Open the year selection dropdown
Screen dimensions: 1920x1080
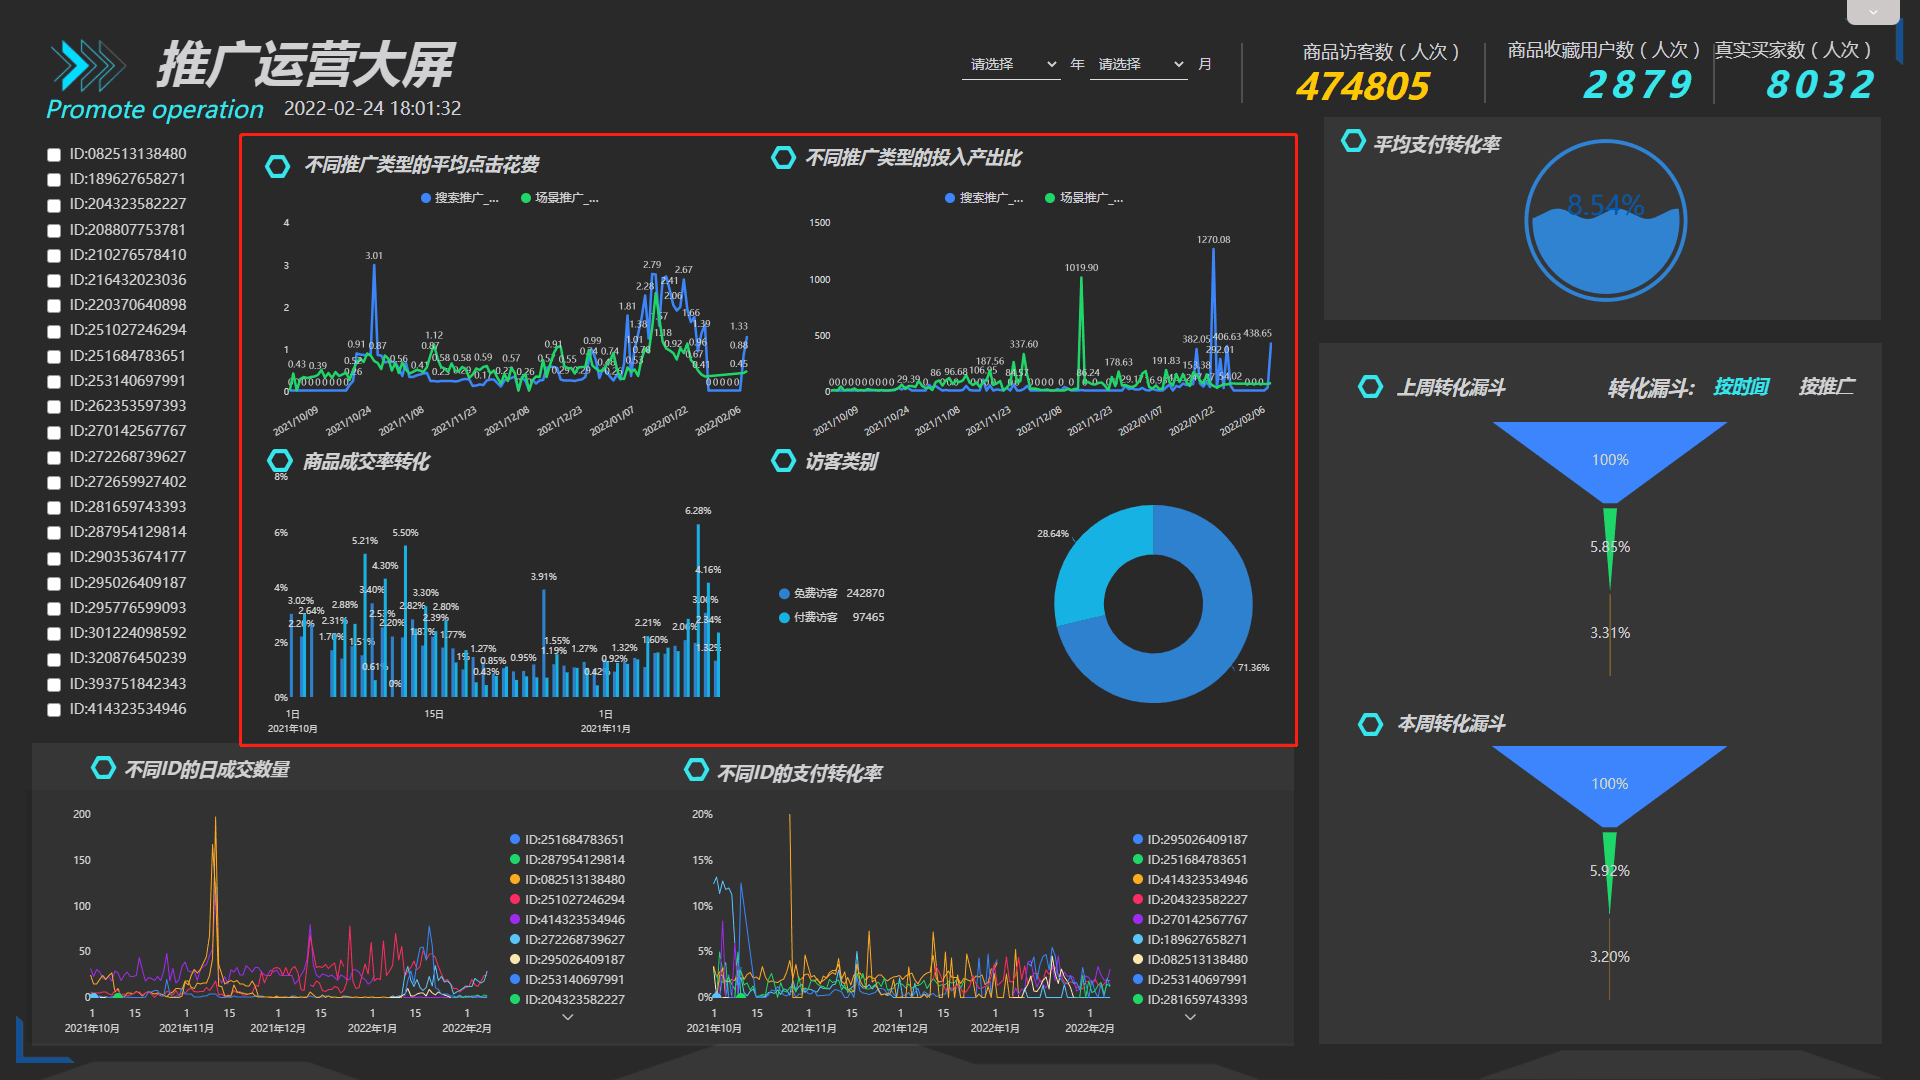click(x=1011, y=64)
